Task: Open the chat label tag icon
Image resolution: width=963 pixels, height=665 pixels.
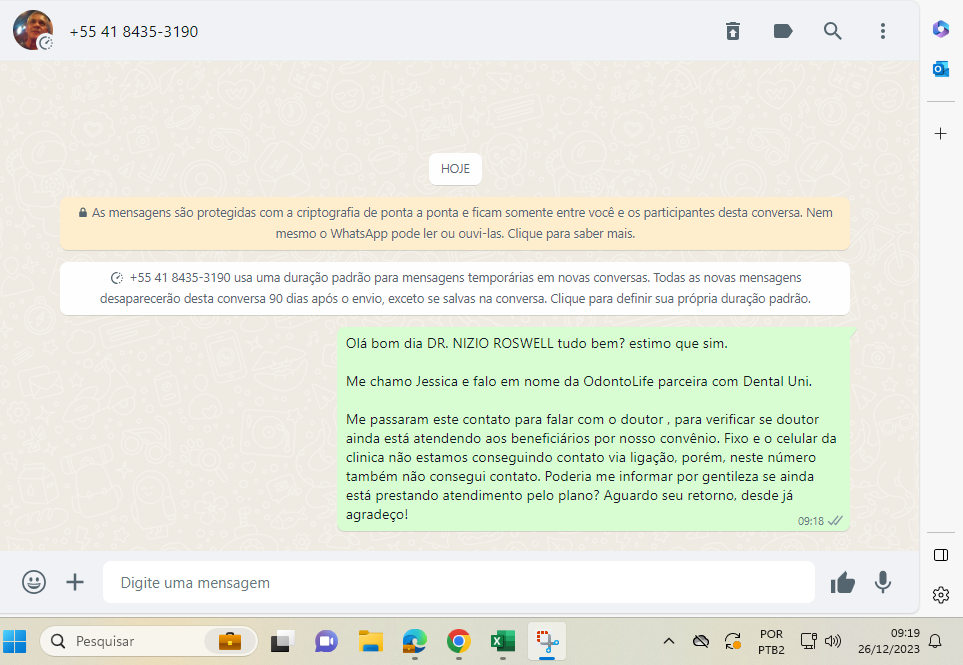Action: pyautogui.click(x=783, y=31)
